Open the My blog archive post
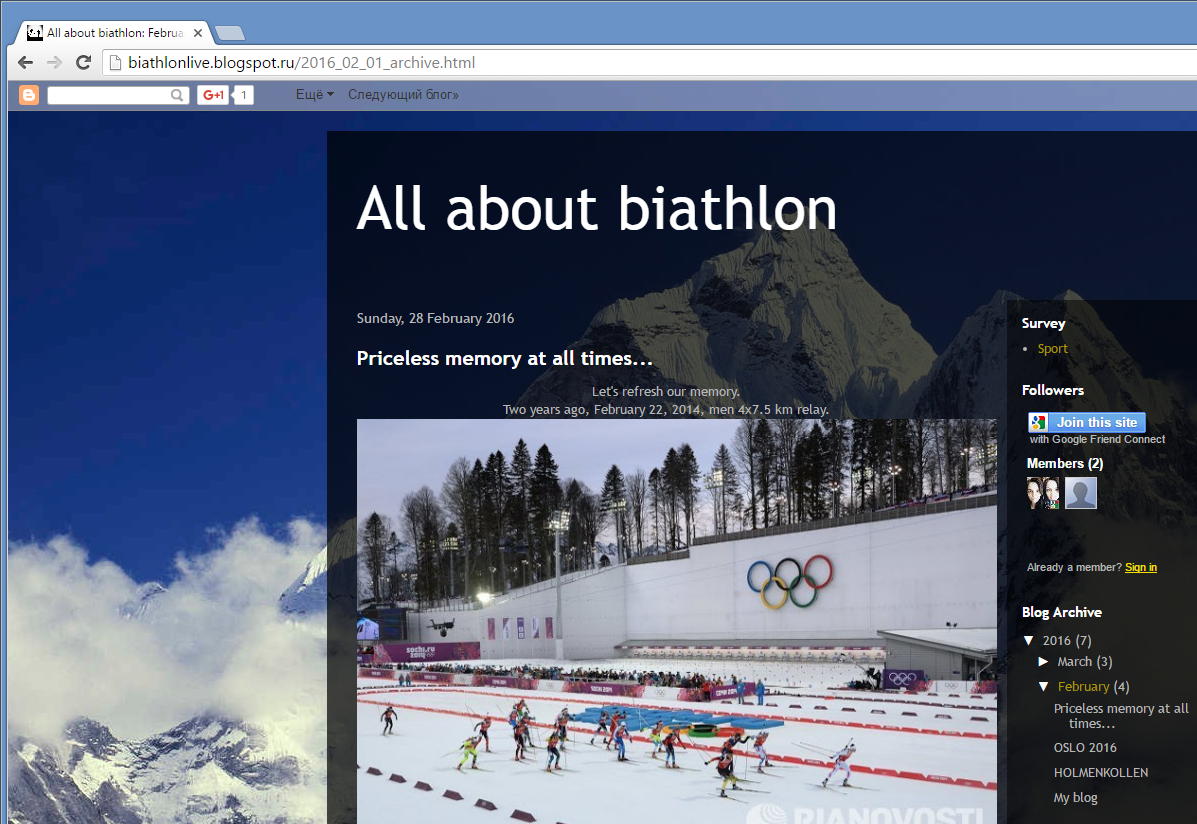Image resolution: width=1197 pixels, height=824 pixels. [x=1076, y=797]
